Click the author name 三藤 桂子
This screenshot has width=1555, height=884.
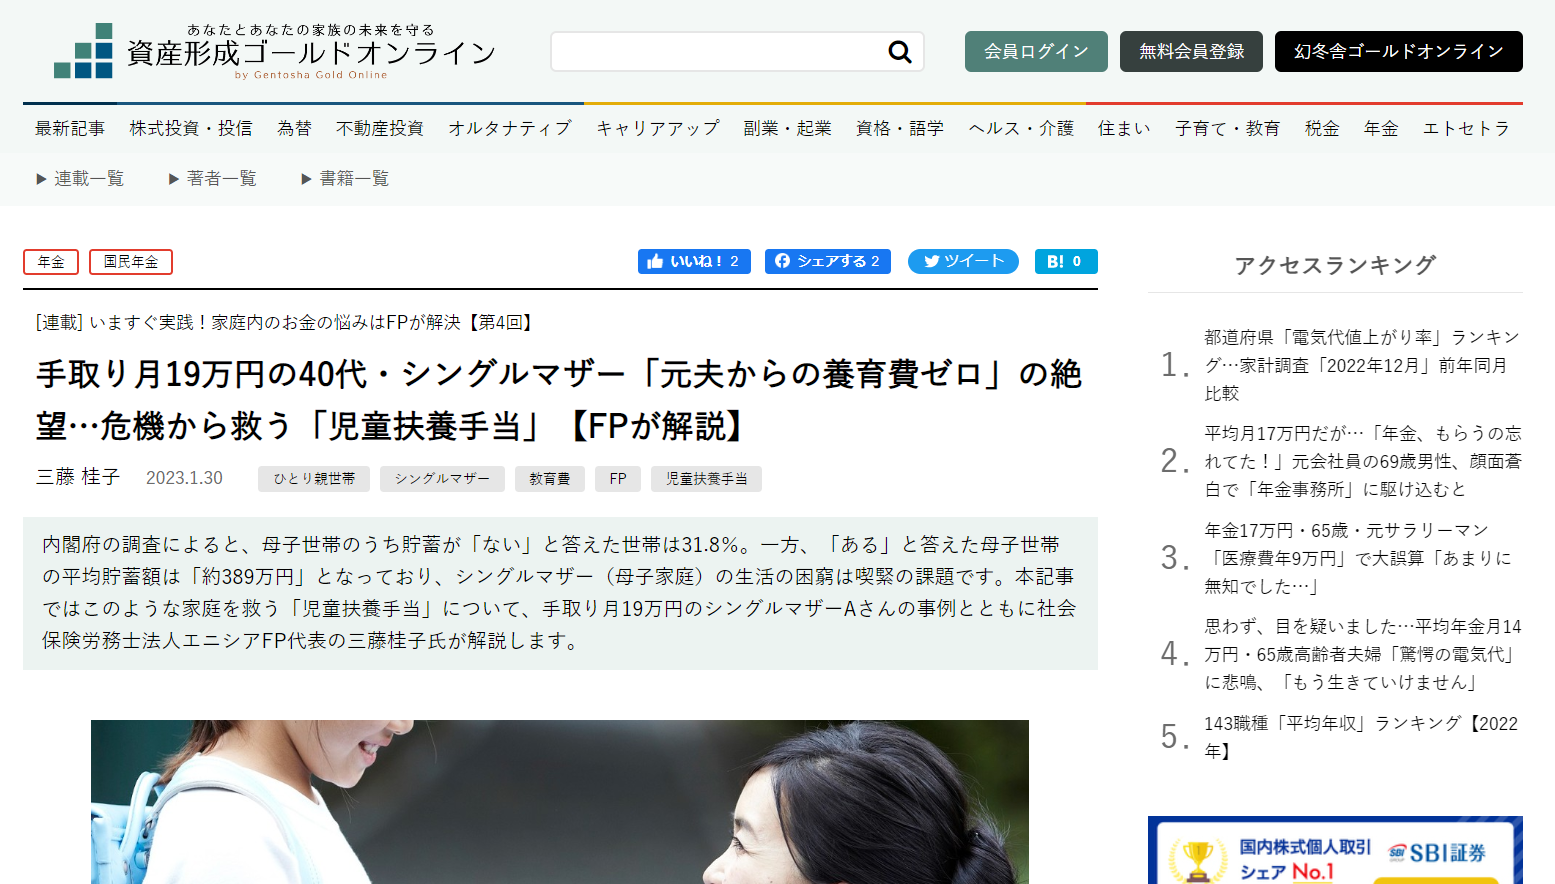[78, 477]
